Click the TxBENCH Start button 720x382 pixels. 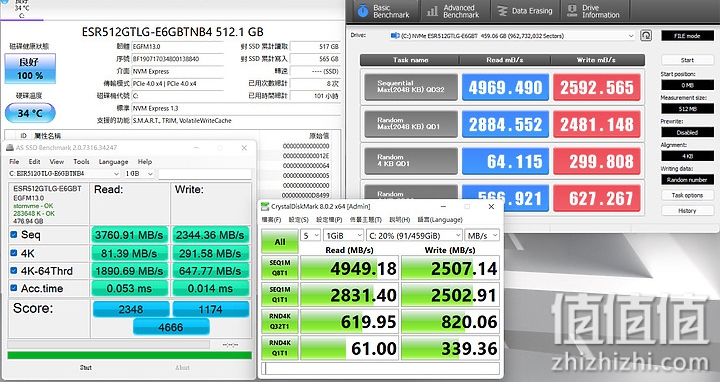(687, 60)
